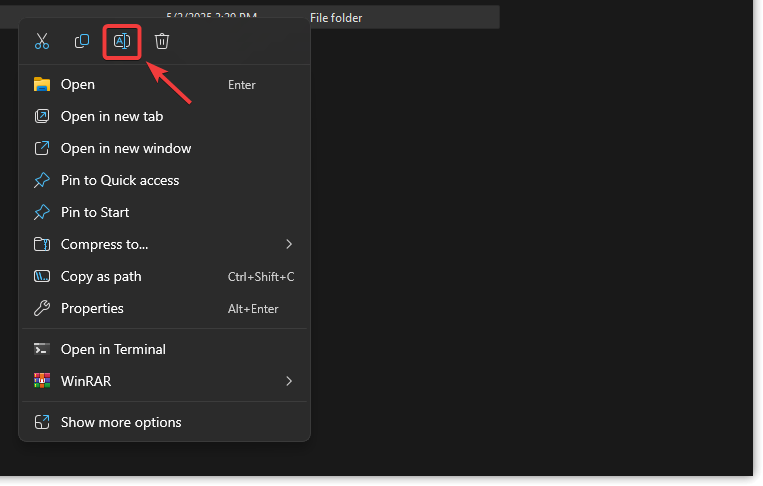Click the WinRAR text label
The height and width of the screenshot is (486, 763).
[86, 381]
